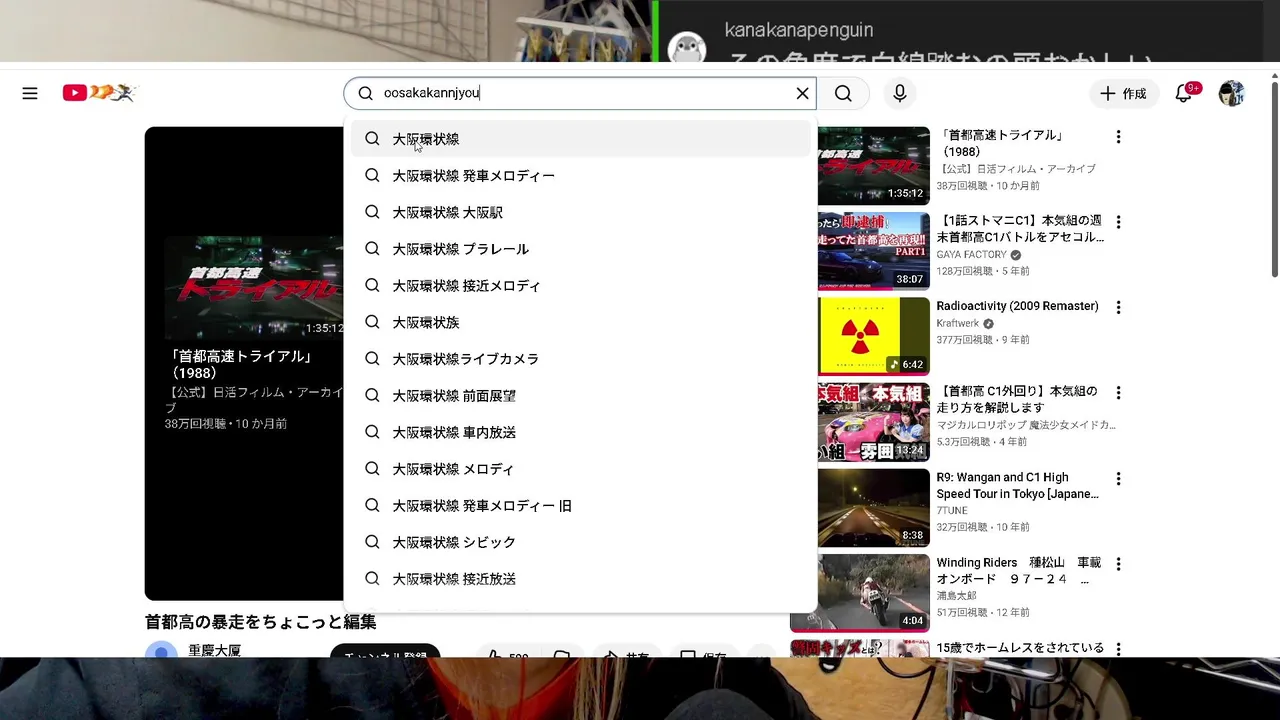This screenshot has height=720, width=1280.
Task: Select suggestion 大阪環状線 メロディ
Action: pos(580,469)
